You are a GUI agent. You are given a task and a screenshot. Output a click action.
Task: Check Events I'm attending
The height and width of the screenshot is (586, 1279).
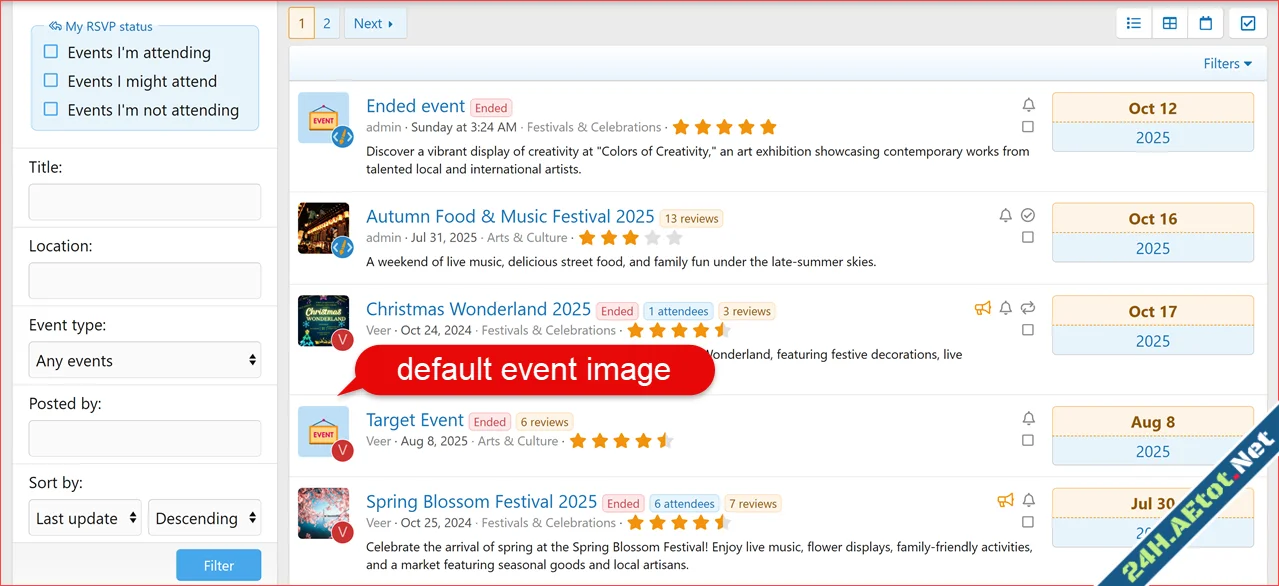coord(51,52)
